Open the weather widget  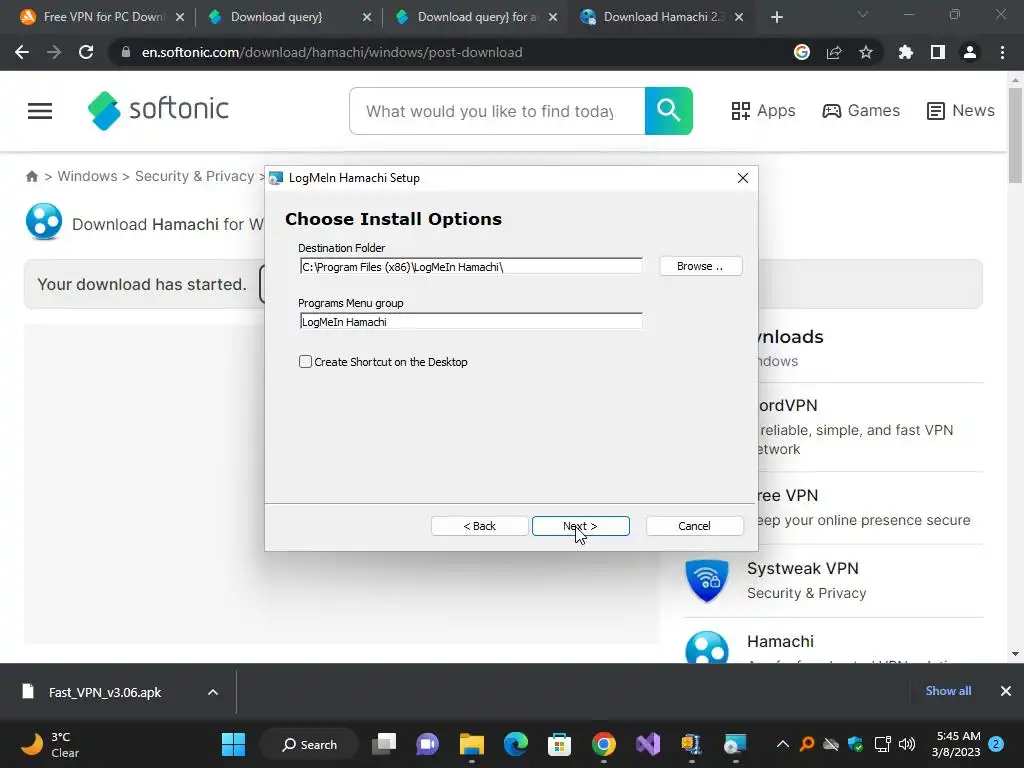point(50,744)
